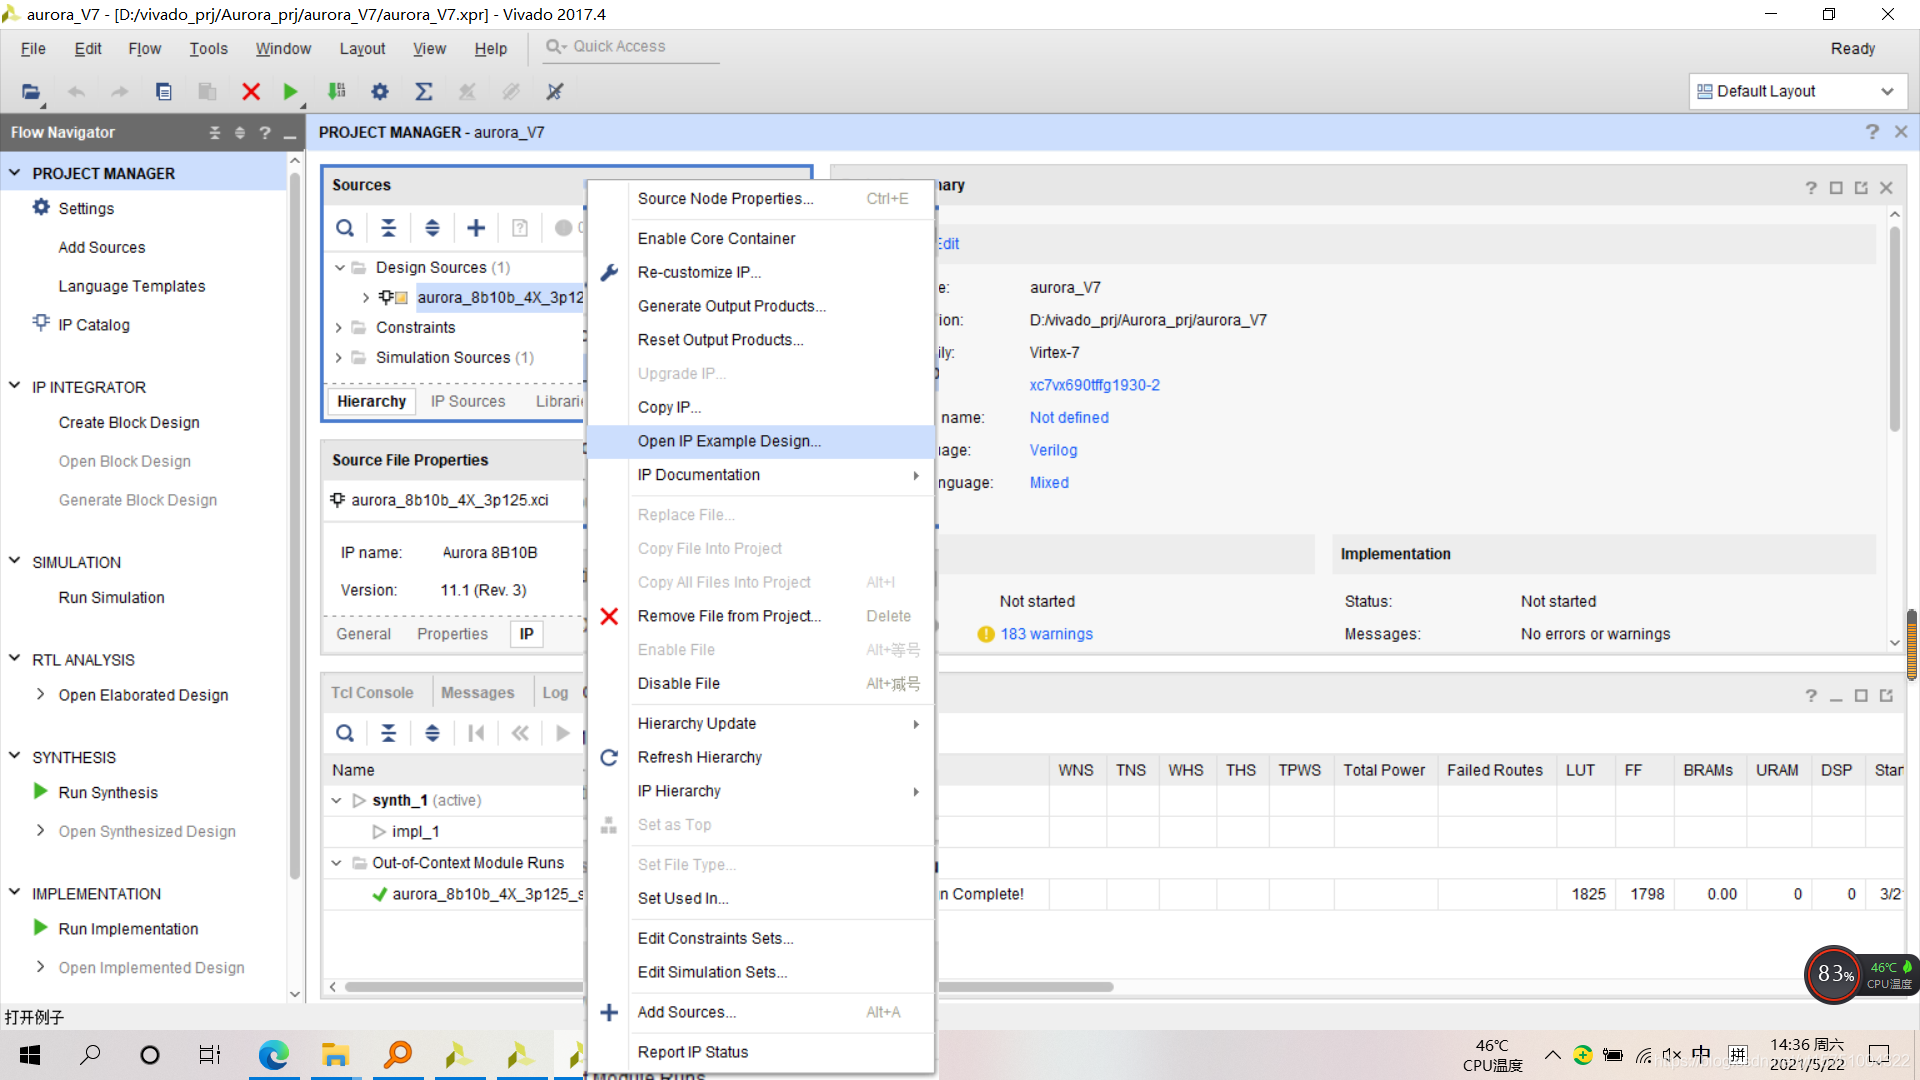Click the Project Manager help question icon
The image size is (1920, 1080).
(1872, 132)
